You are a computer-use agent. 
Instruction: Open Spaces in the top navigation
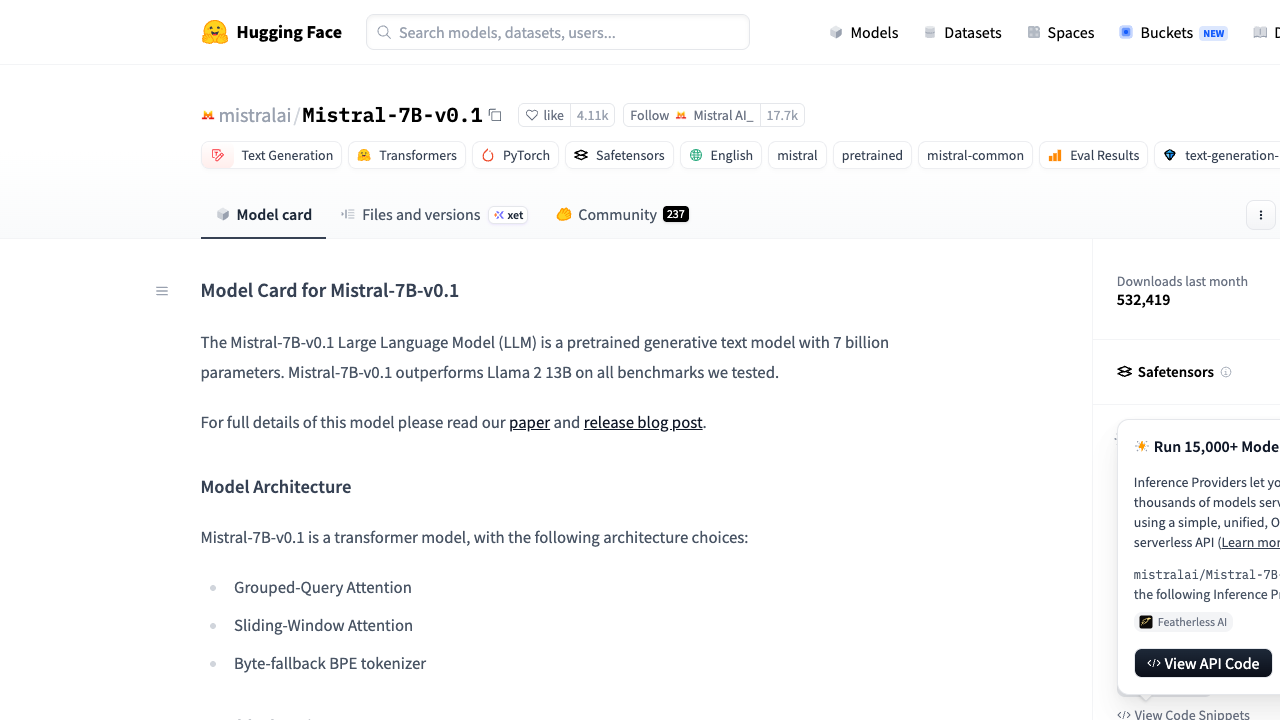point(1060,32)
